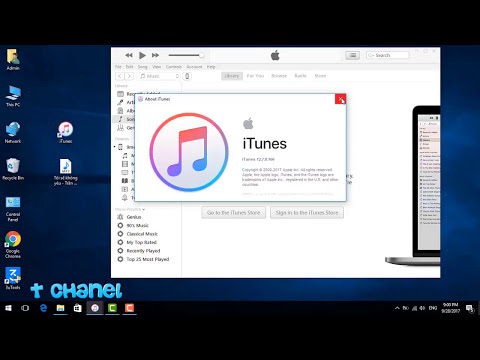
Task: Show hidden system tray icons
Action: 397,308
